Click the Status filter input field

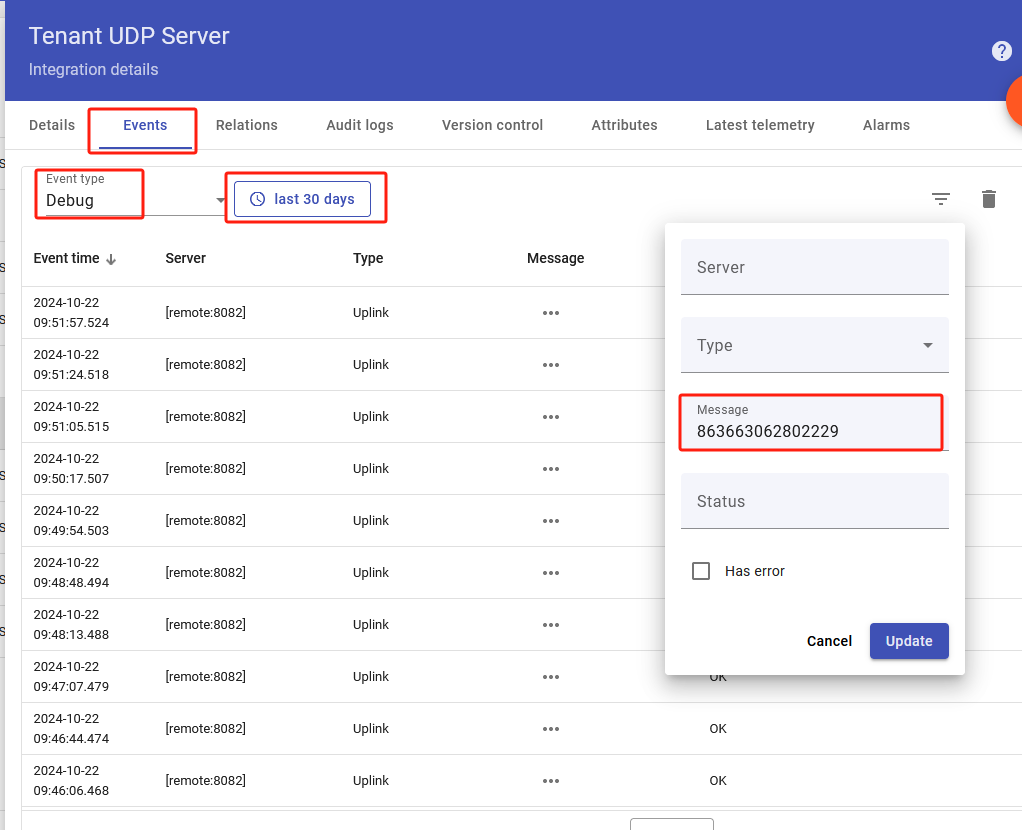pos(814,501)
